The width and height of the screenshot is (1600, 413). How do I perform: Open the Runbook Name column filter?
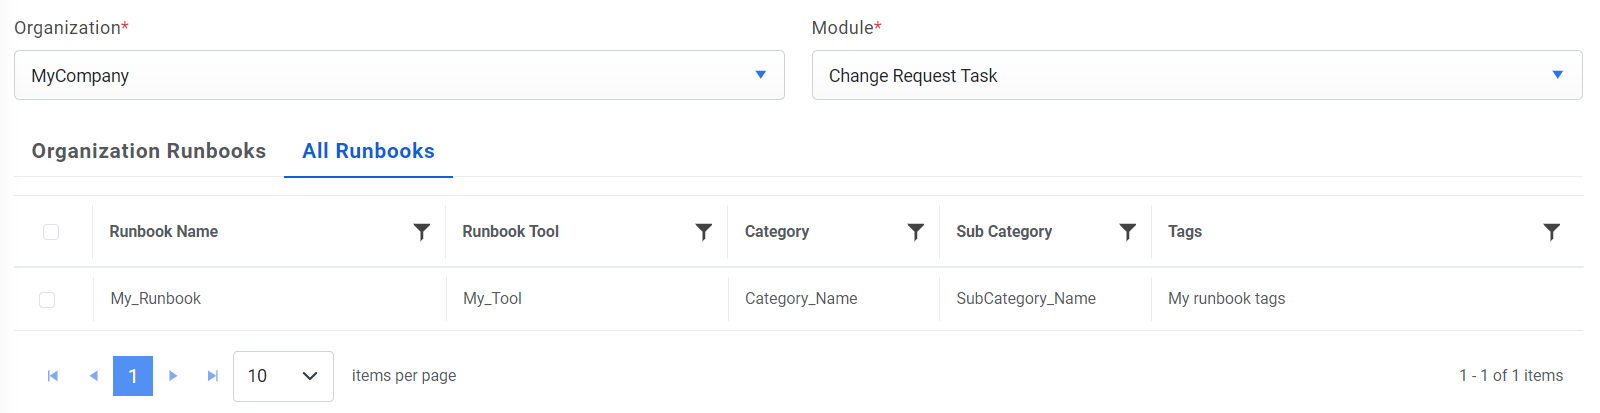(422, 232)
